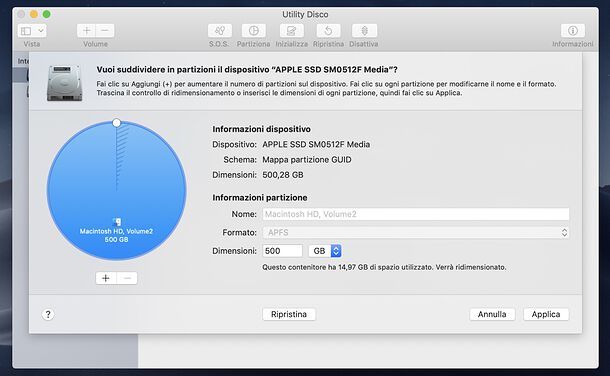Confirm with the Applica button

(x=546, y=314)
